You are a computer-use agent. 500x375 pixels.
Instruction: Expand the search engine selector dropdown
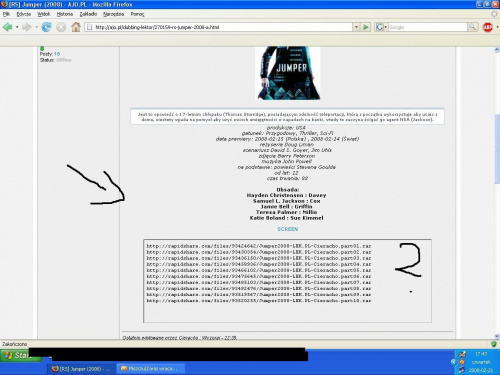point(386,27)
